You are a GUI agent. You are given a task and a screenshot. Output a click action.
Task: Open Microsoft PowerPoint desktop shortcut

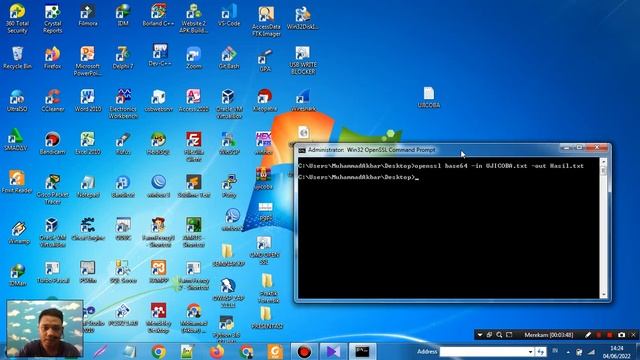coord(87,61)
